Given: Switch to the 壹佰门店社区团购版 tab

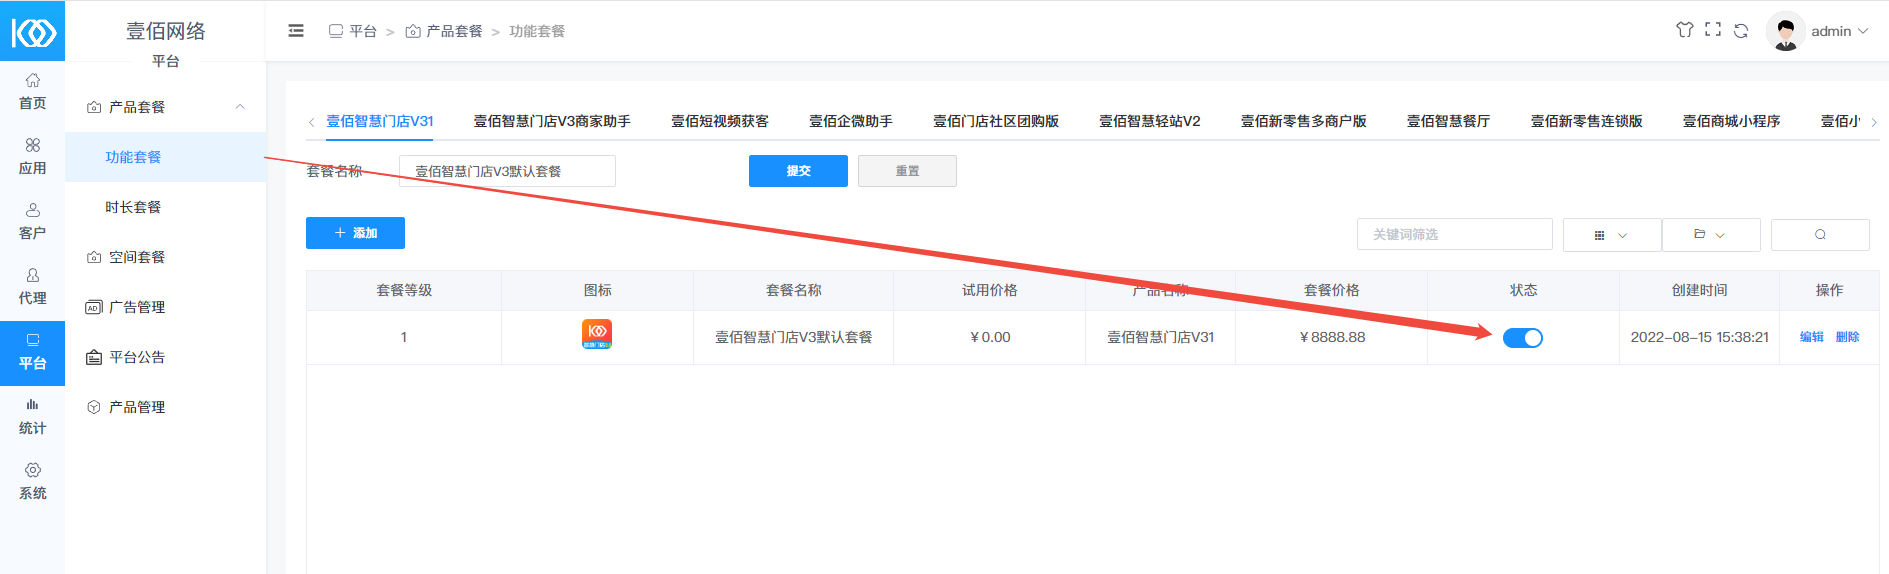Looking at the screenshot, I should (996, 121).
